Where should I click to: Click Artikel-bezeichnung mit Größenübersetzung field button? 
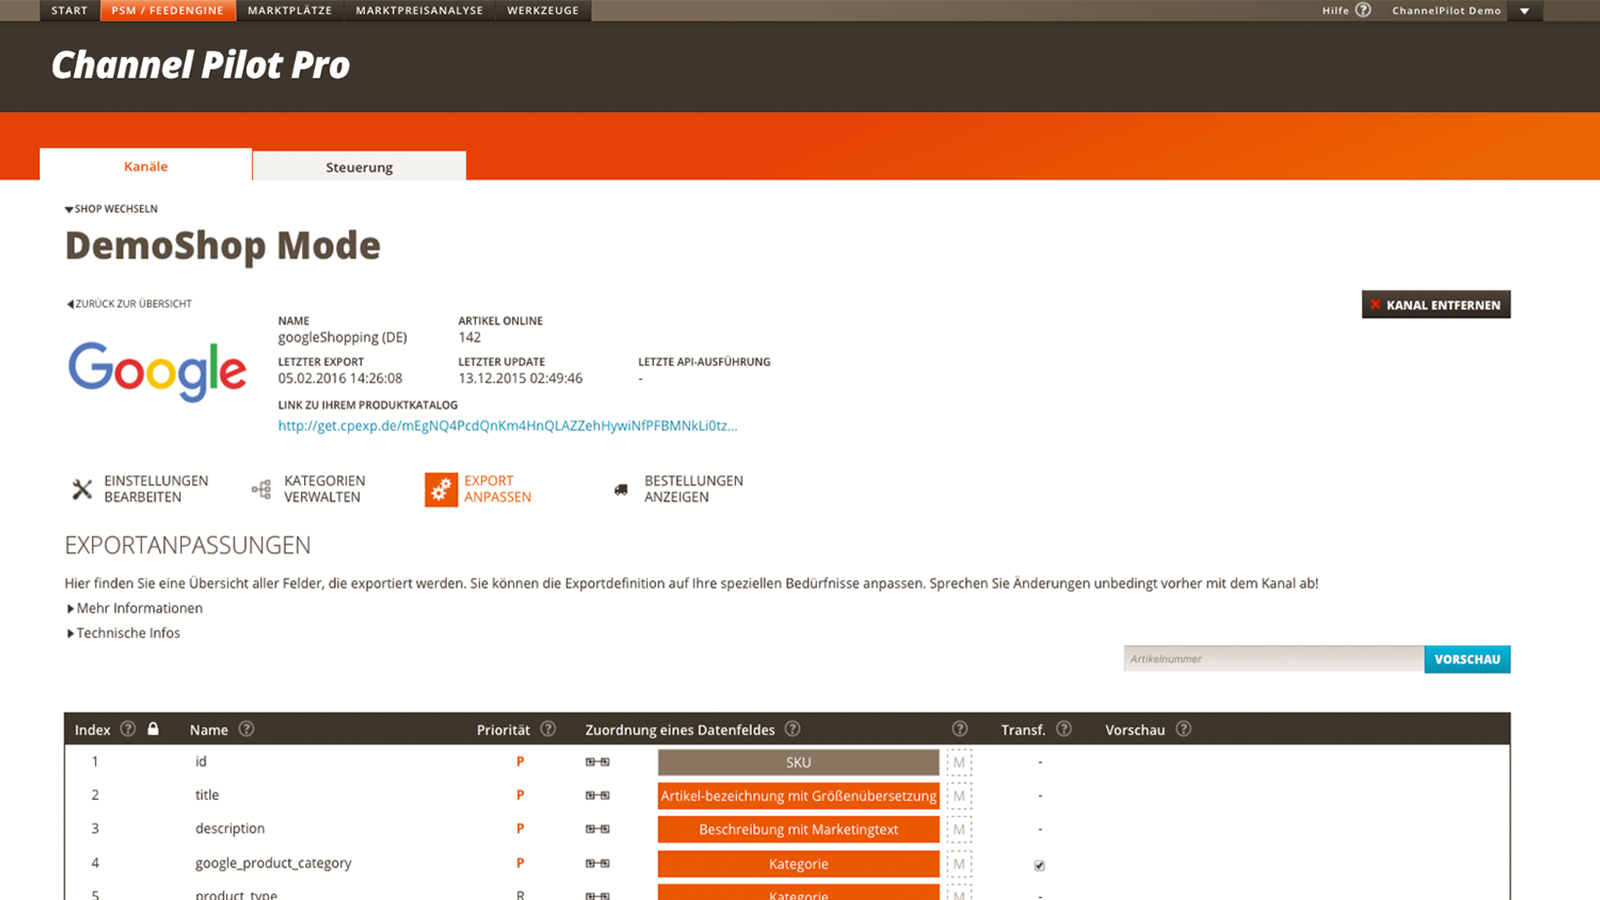pyautogui.click(x=798, y=796)
